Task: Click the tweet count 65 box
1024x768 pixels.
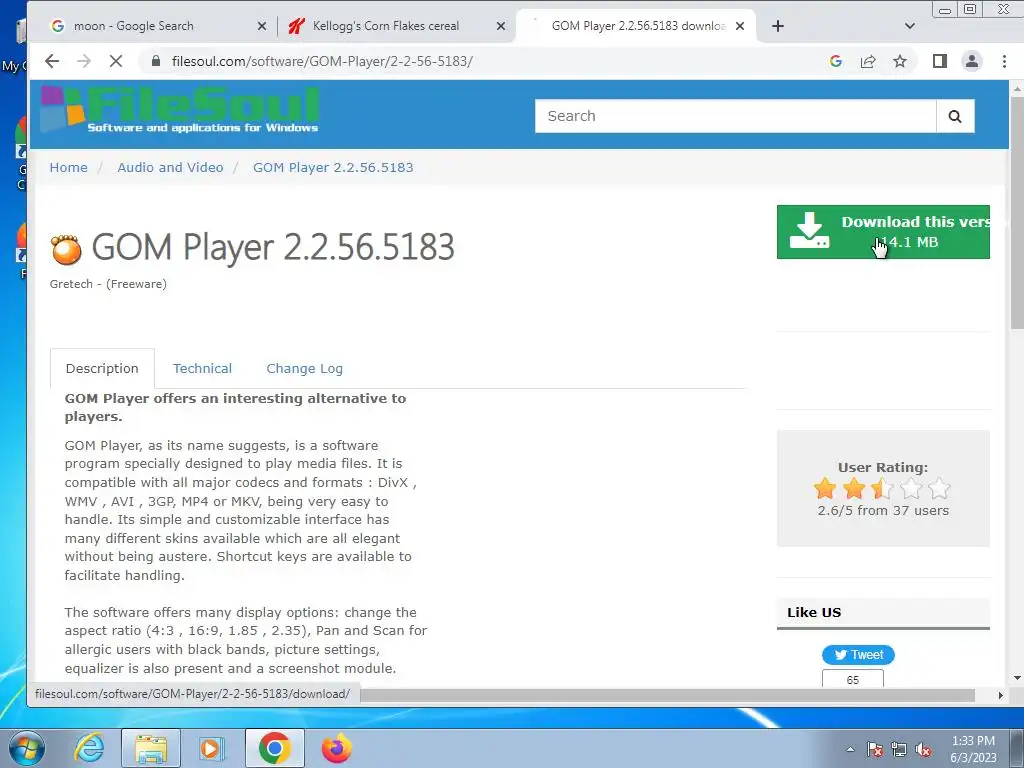Action: pyautogui.click(x=852, y=679)
